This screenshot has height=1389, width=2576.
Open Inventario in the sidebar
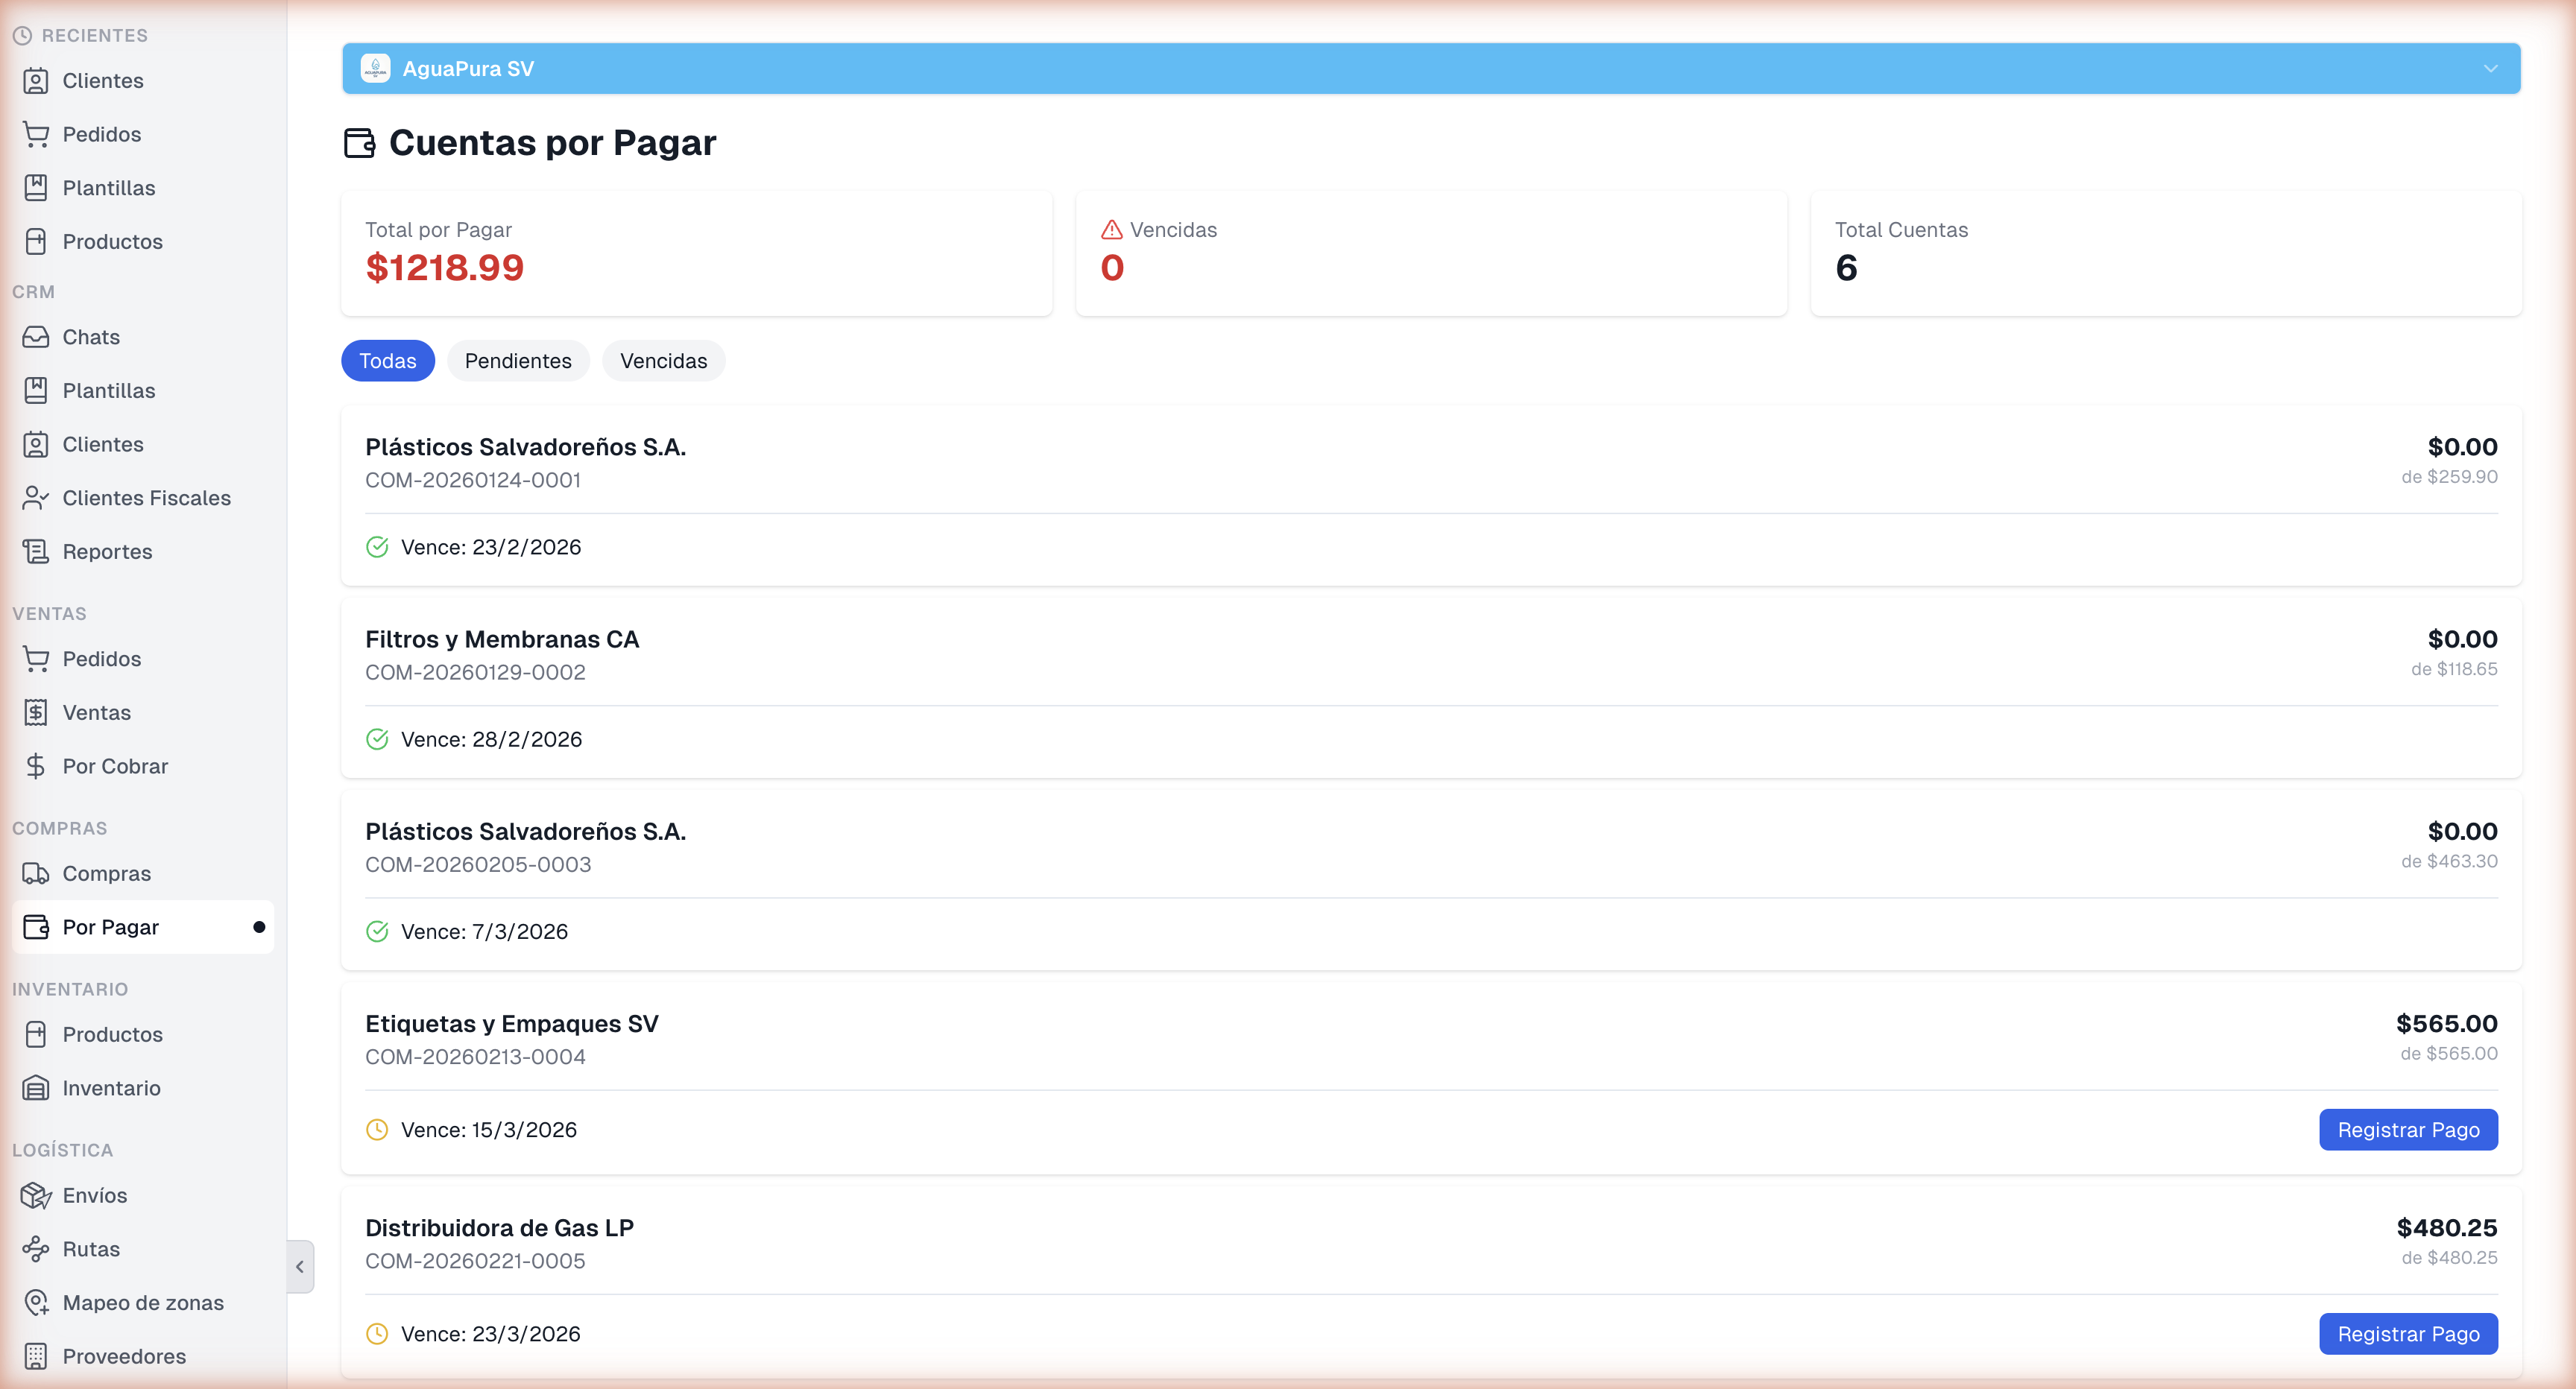pyautogui.click(x=111, y=1087)
